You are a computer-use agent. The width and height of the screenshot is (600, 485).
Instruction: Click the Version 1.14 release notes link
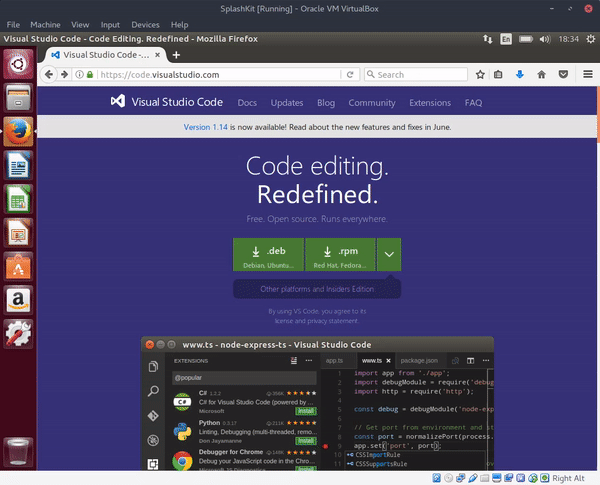205,127
